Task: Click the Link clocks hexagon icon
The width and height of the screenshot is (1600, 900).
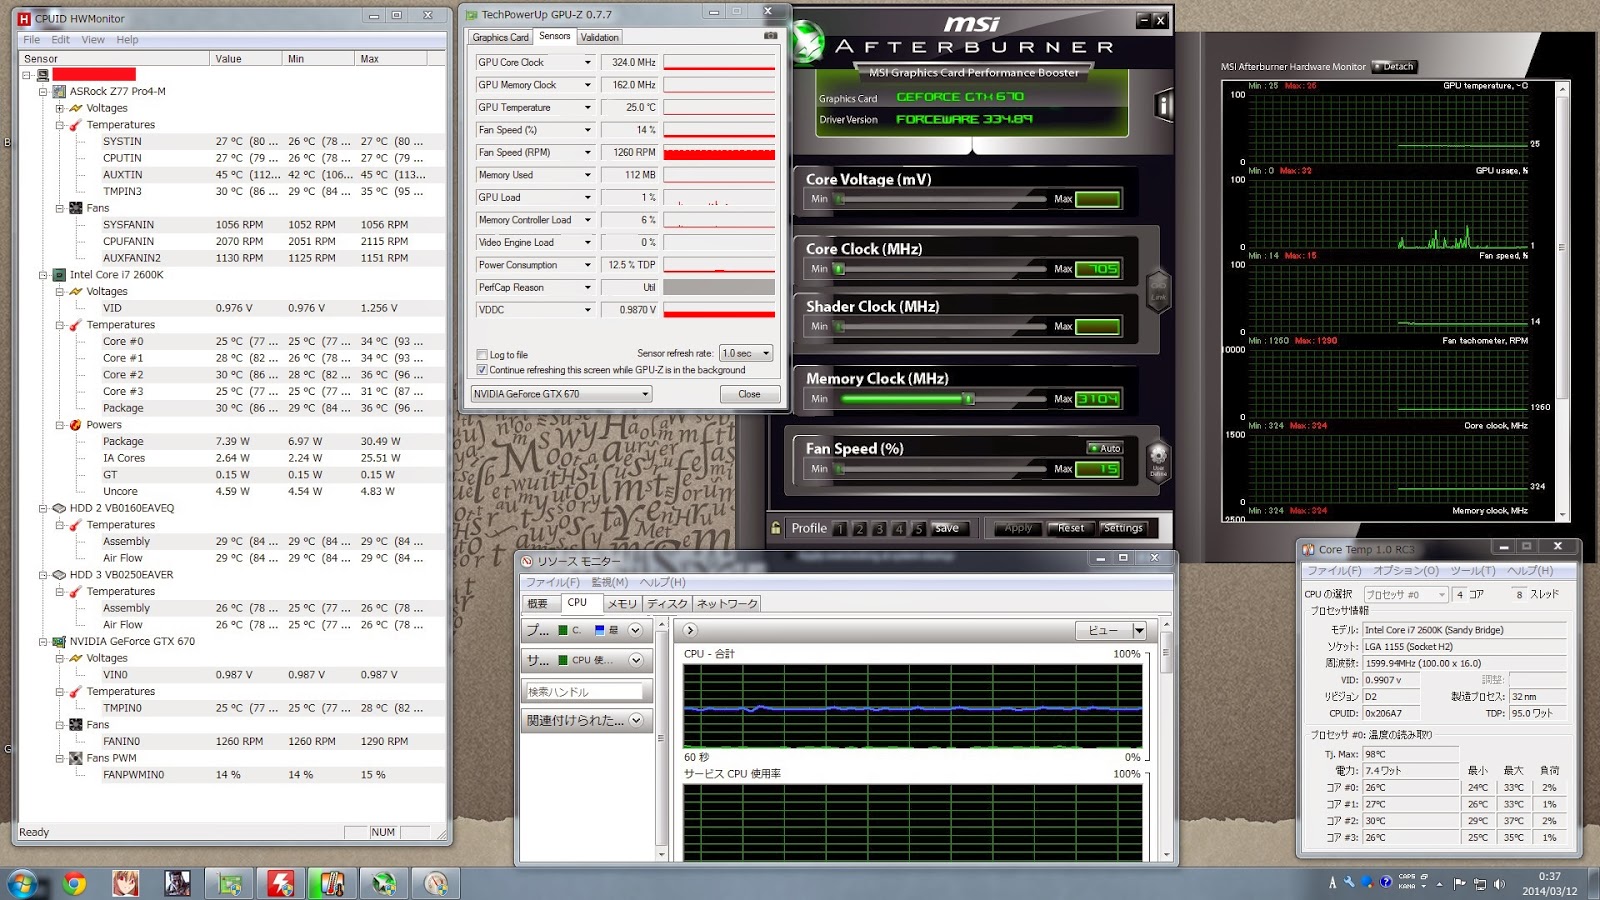Action: click(1158, 291)
